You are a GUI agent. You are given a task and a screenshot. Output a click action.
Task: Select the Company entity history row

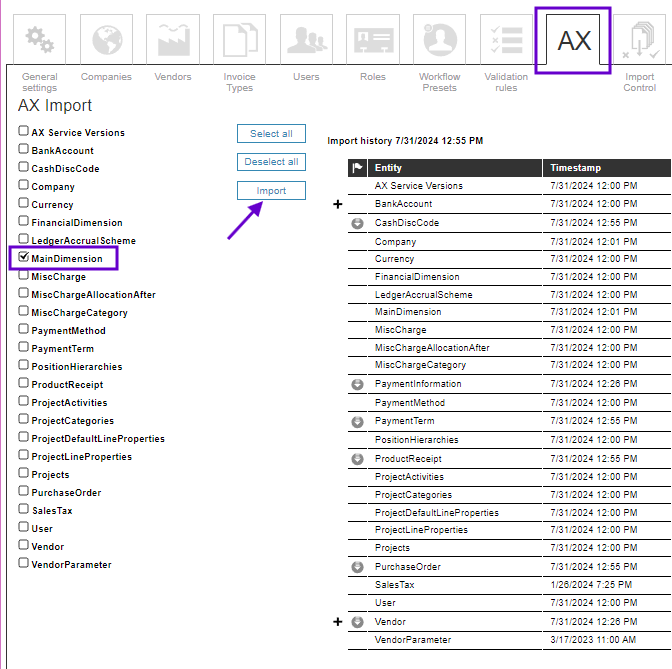coord(509,242)
